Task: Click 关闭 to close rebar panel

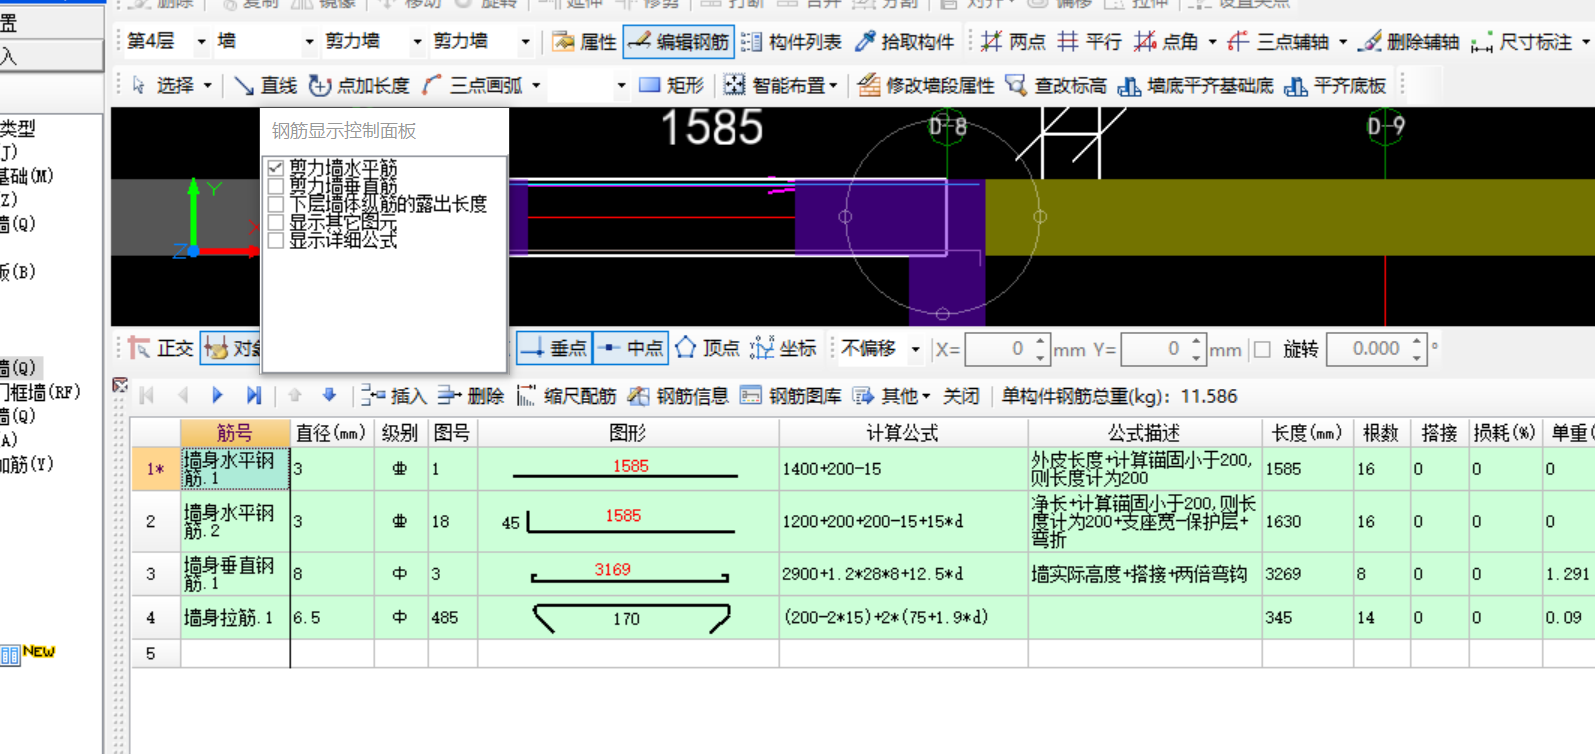Action: (961, 396)
